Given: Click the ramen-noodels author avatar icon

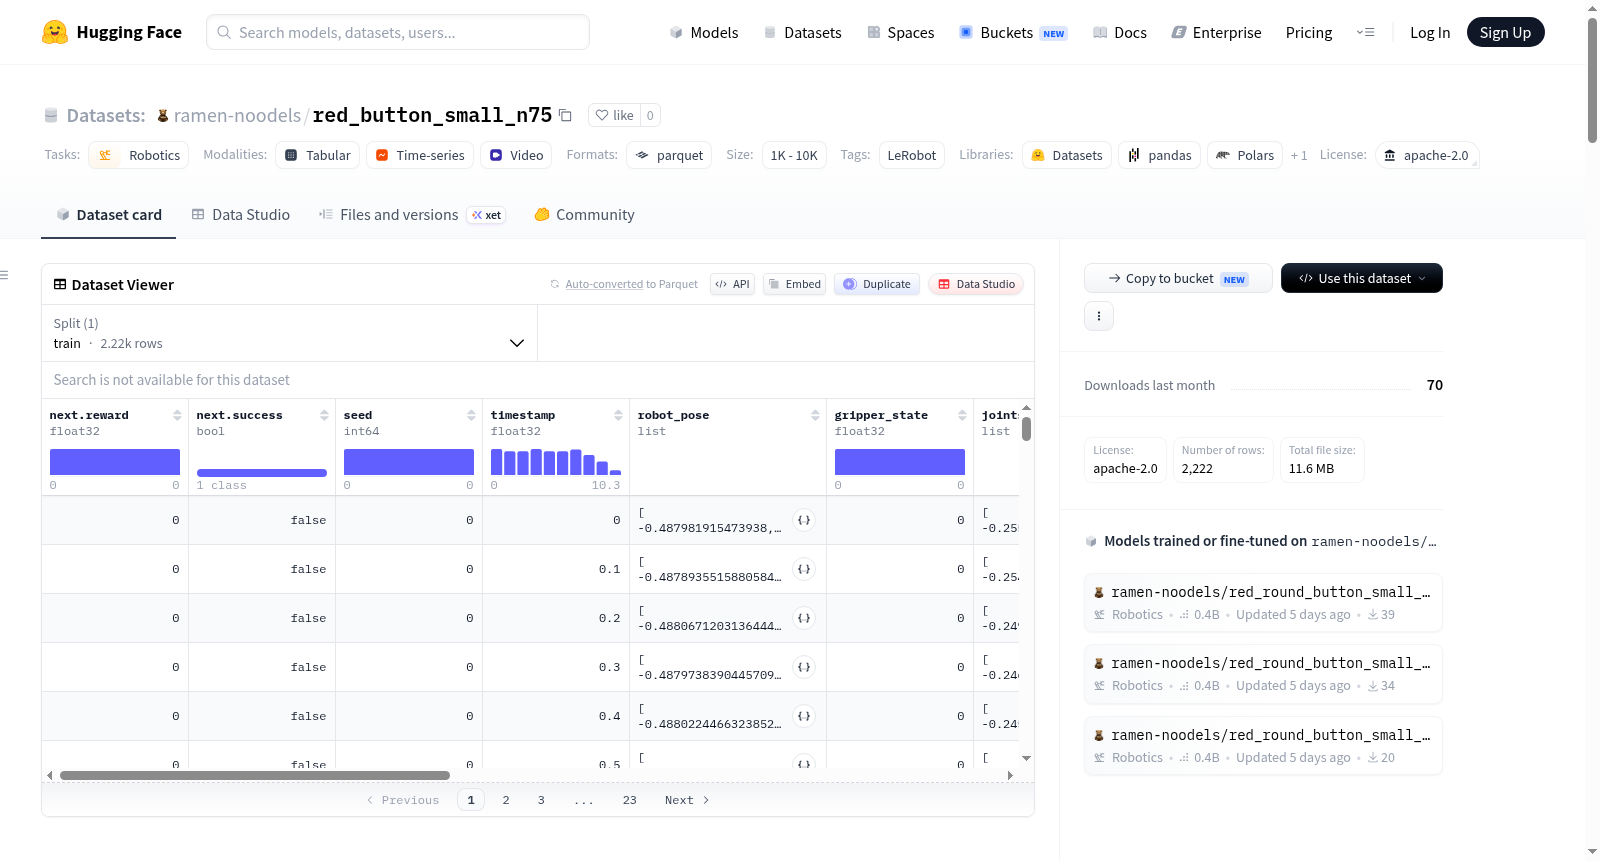Looking at the screenshot, I should coord(163,116).
